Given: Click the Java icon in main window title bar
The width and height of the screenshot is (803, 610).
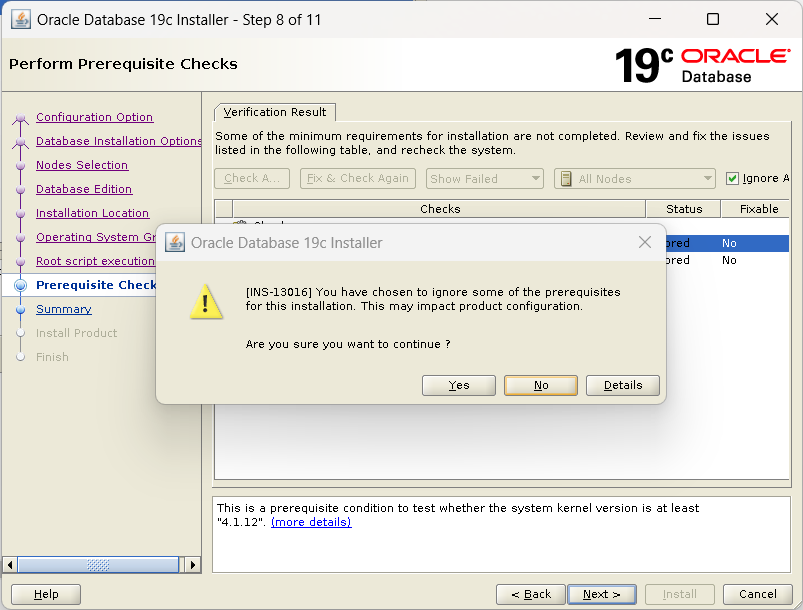Looking at the screenshot, I should tap(20, 19).
